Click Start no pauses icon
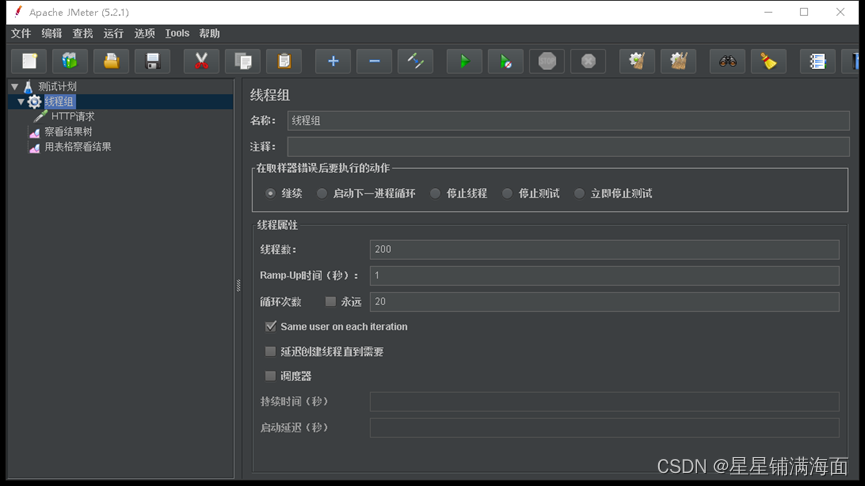 tap(505, 61)
